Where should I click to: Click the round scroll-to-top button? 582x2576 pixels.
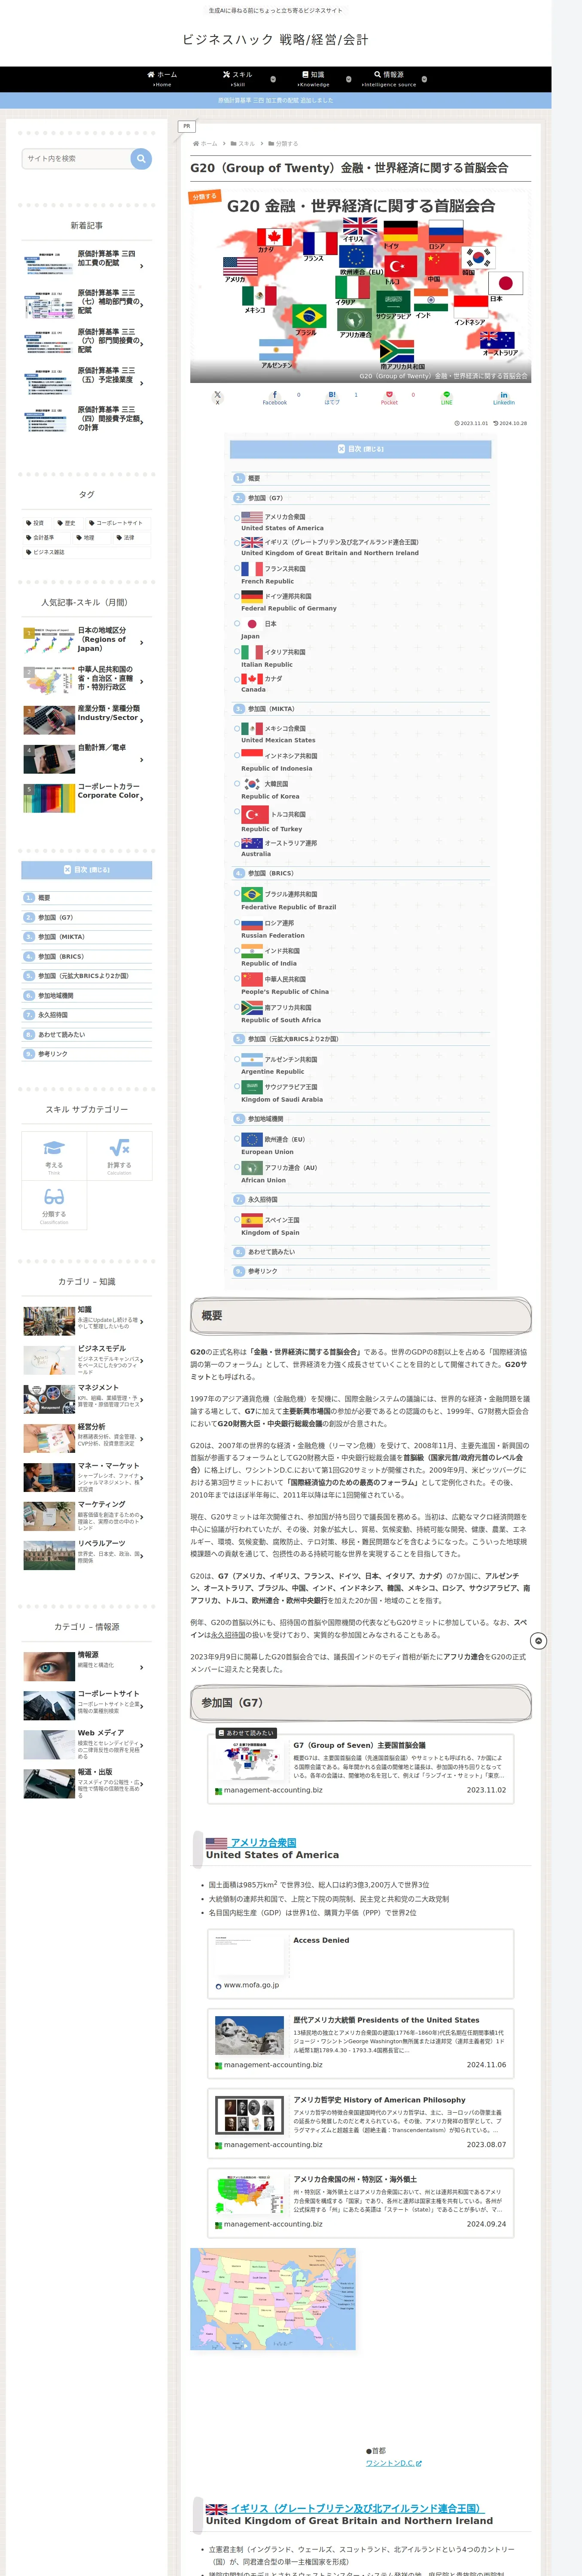(538, 1641)
